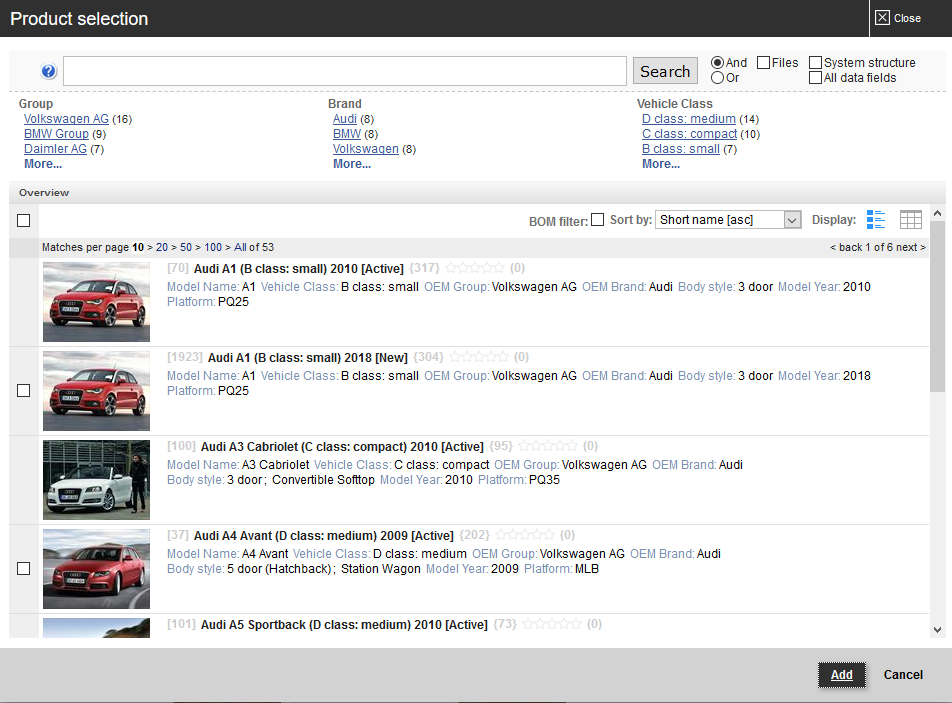The image size is (952, 703).
Task: Go back to previous results page
Action: pyautogui.click(x=847, y=247)
